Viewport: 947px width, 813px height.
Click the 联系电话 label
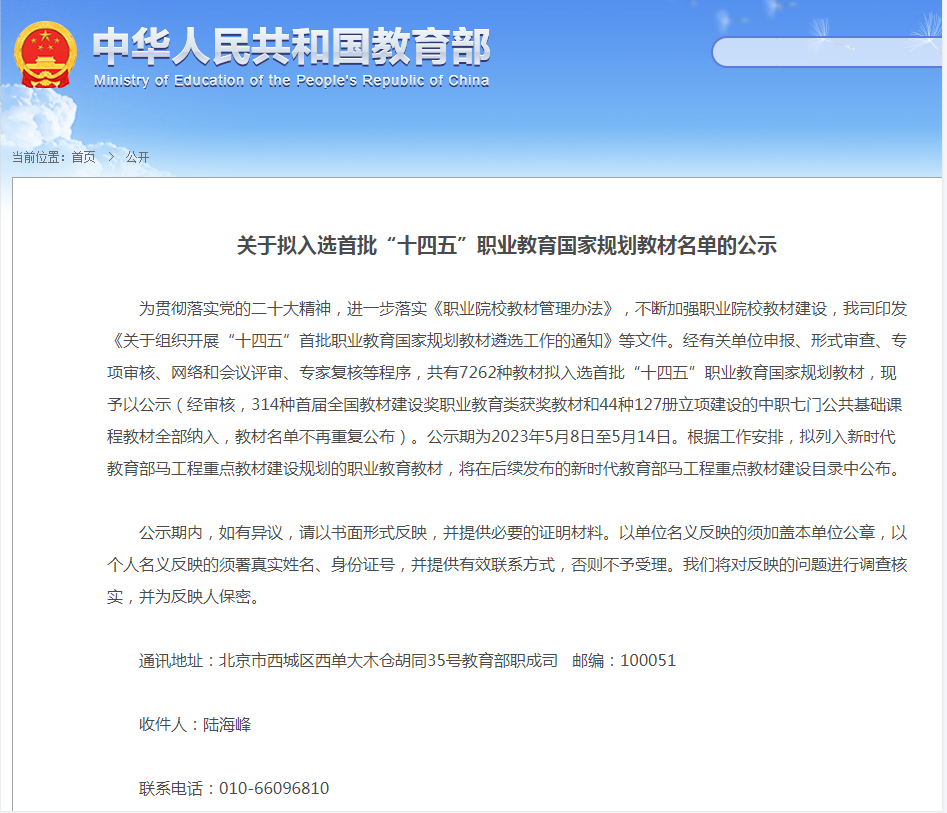pos(171,789)
